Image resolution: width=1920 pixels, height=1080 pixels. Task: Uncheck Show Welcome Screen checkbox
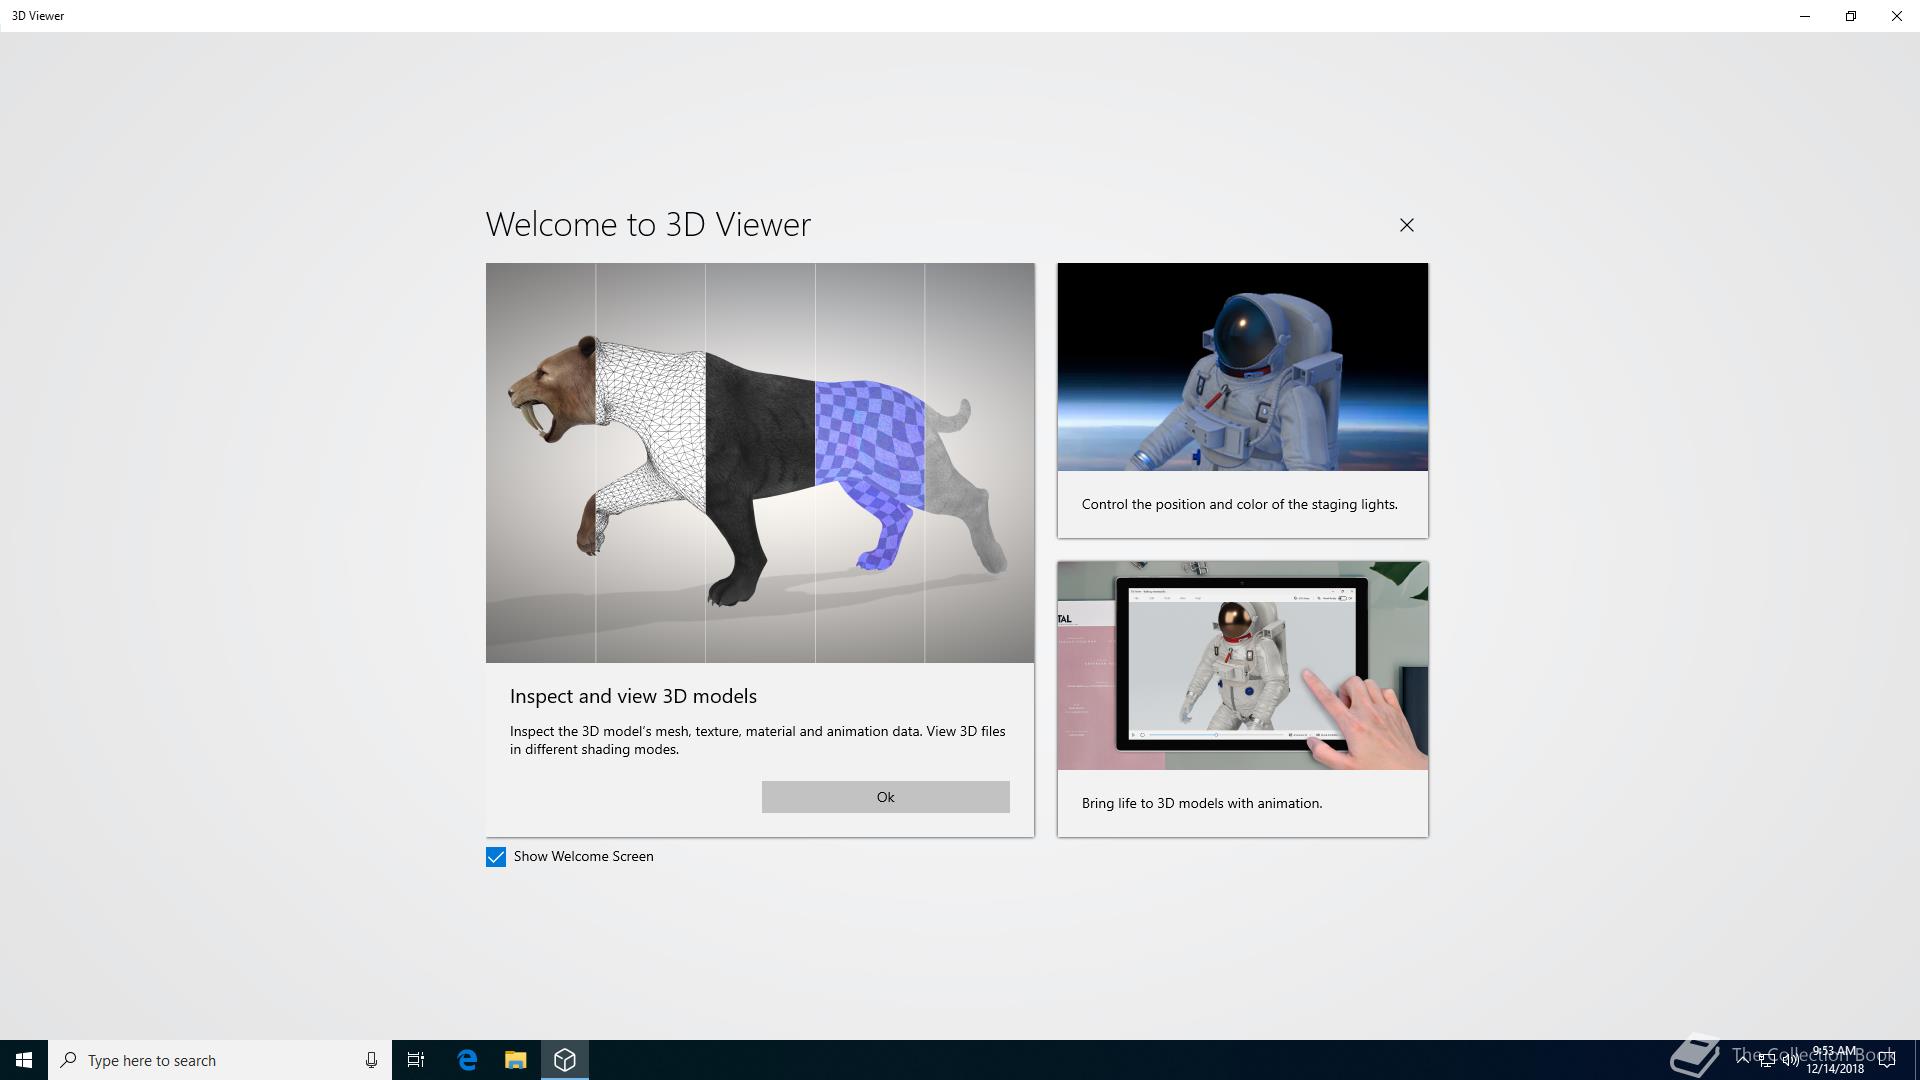click(x=496, y=857)
